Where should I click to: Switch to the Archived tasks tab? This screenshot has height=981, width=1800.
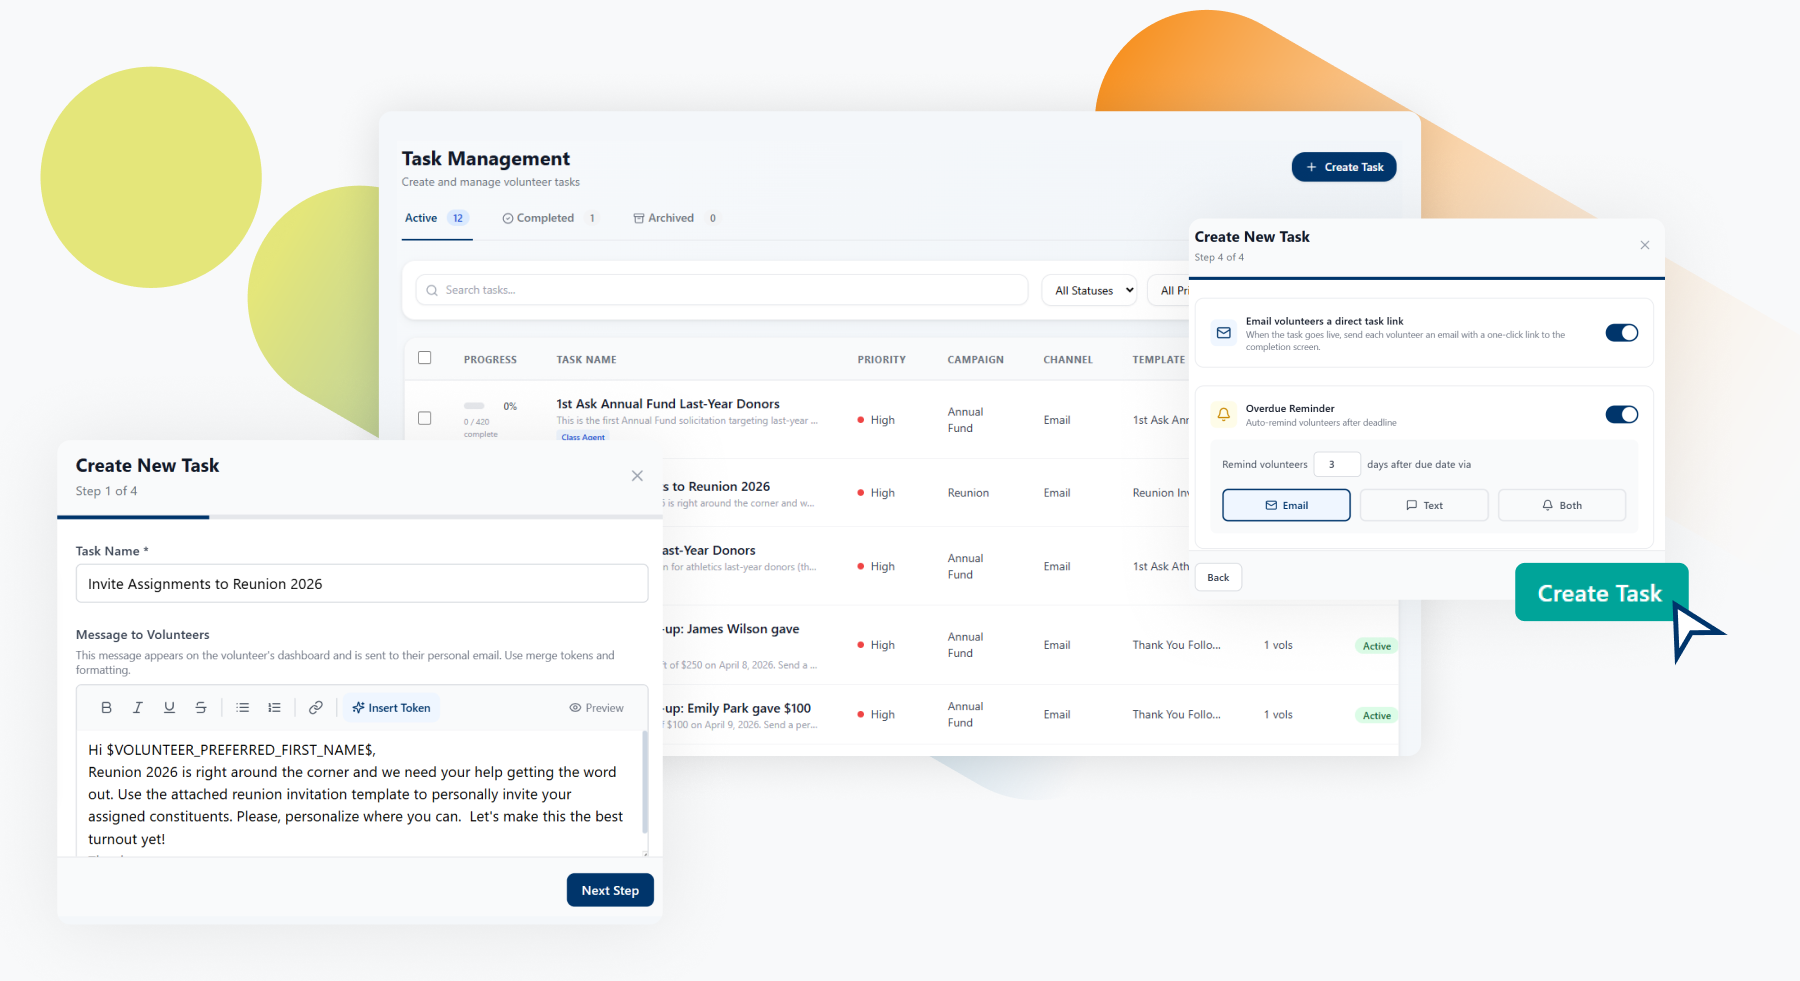(676, 218)
